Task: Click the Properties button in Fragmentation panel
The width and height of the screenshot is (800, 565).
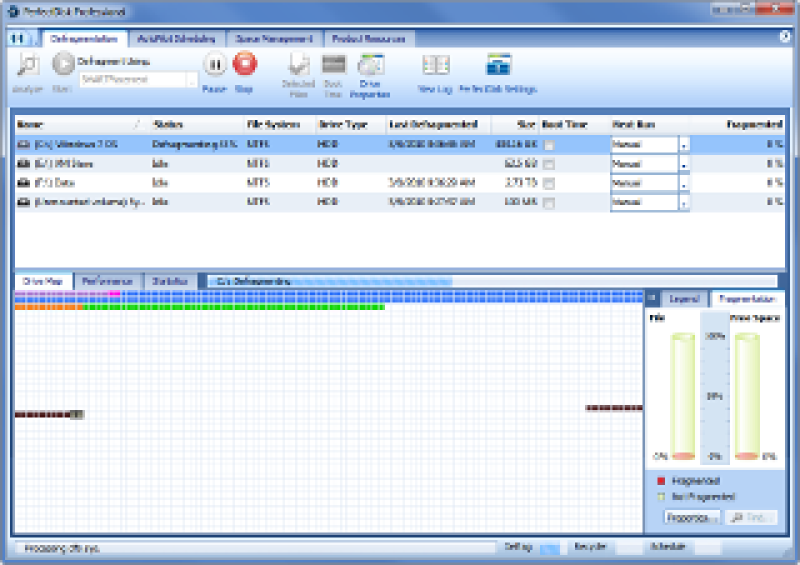Action: pyautogui.click(x=692, y=517)
